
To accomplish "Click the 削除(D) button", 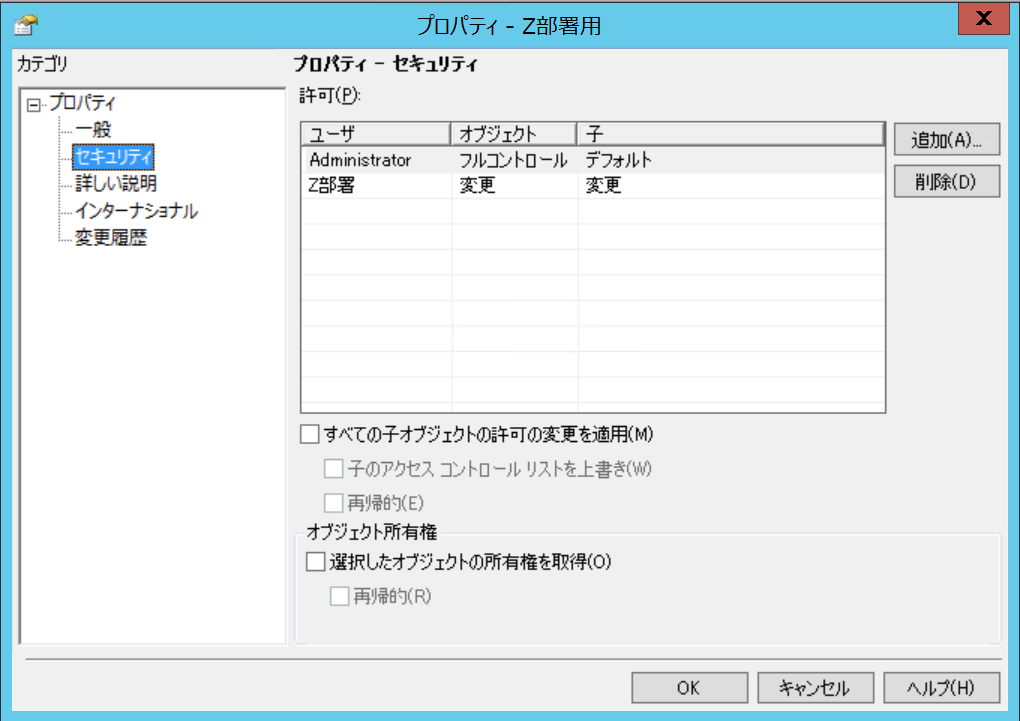I will [946, 182].
